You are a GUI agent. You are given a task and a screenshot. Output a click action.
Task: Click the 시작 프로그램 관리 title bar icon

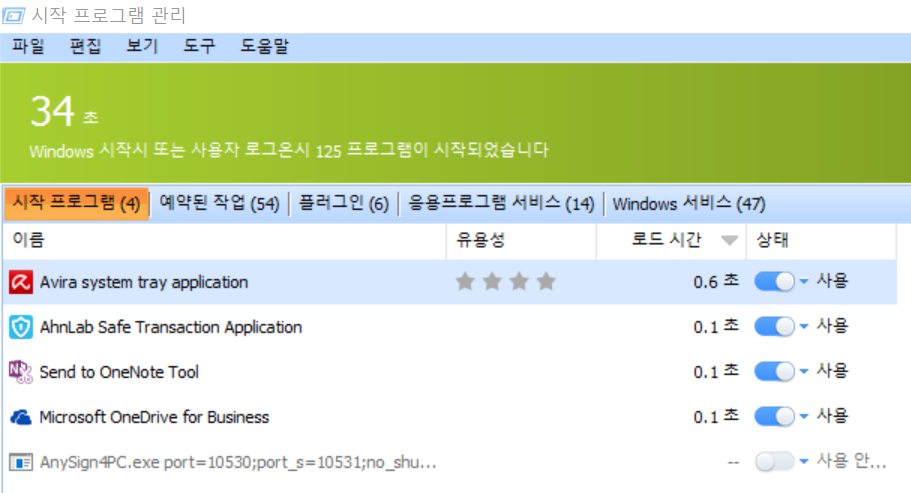(13, 16)
